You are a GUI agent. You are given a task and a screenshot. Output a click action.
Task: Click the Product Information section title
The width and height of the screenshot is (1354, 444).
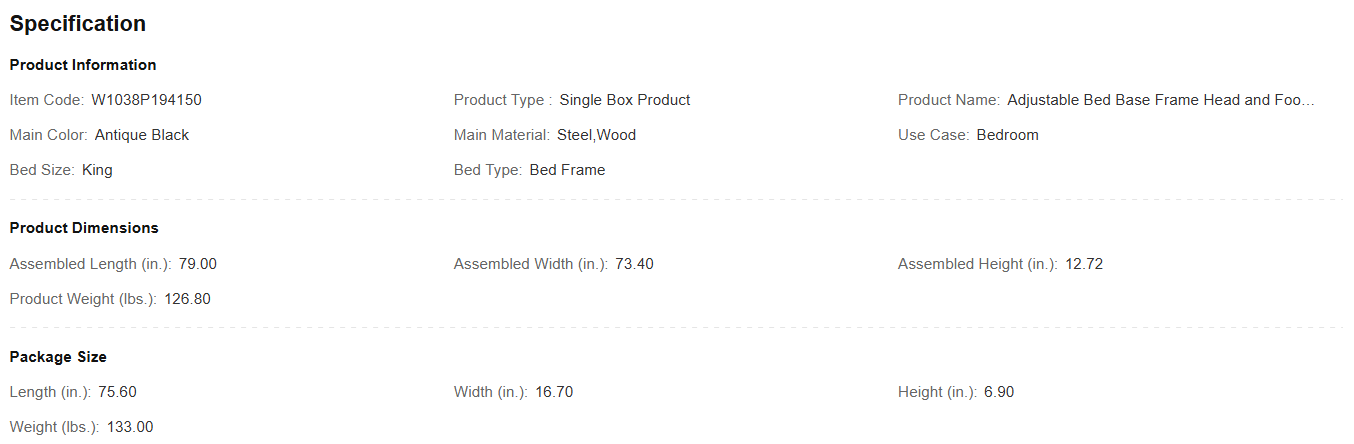(x=83, y=65)
